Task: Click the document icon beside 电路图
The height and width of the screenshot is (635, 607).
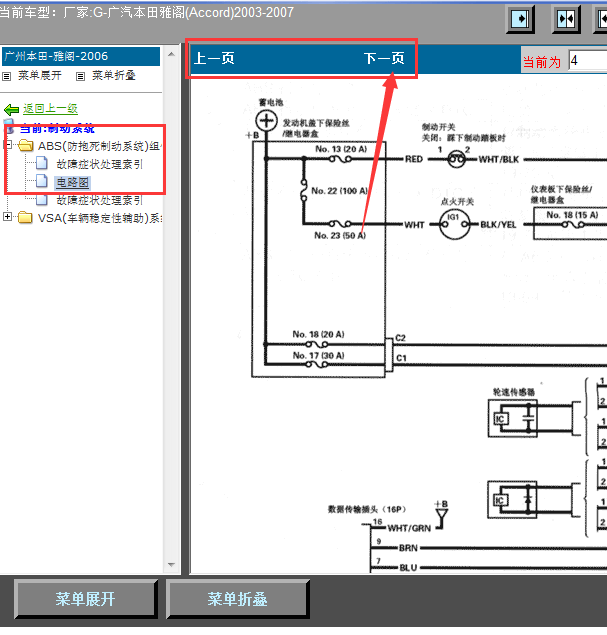Action: click(42, 181)
